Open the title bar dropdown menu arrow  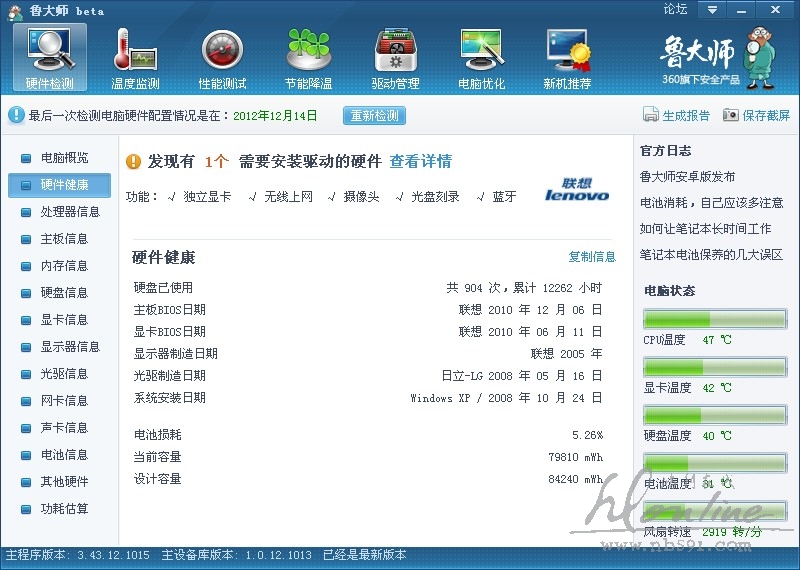coord(712,10)
